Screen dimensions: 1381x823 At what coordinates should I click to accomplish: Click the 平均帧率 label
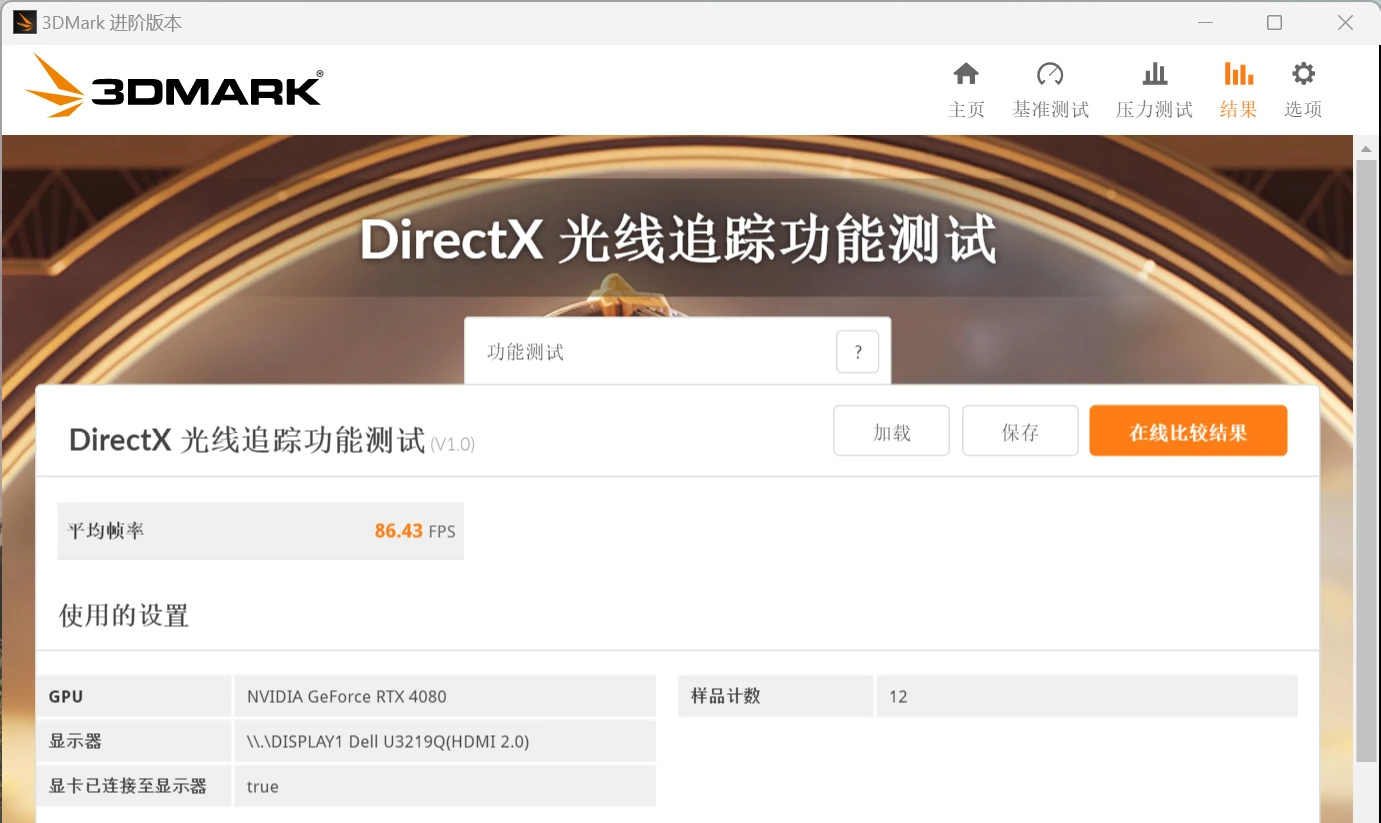click(106, 531)
